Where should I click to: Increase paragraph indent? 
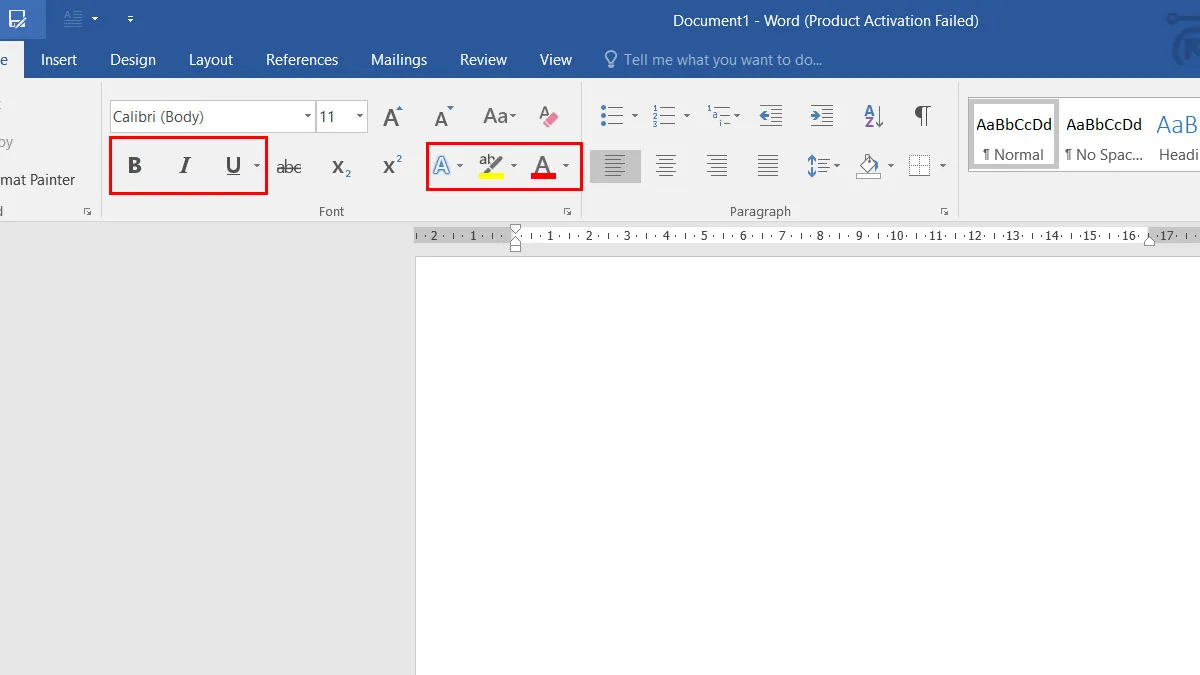[x=821, y=116]
